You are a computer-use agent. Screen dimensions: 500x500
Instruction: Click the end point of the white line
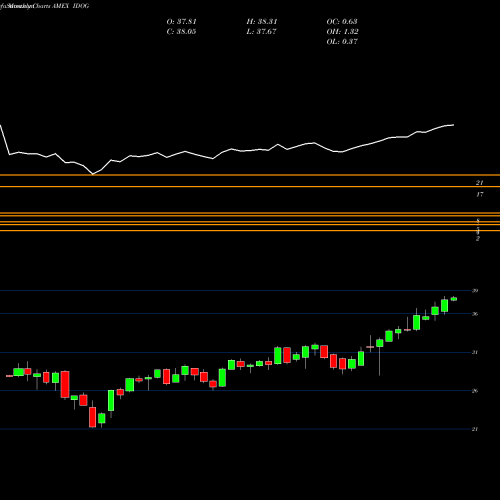[x=454, y=125]
